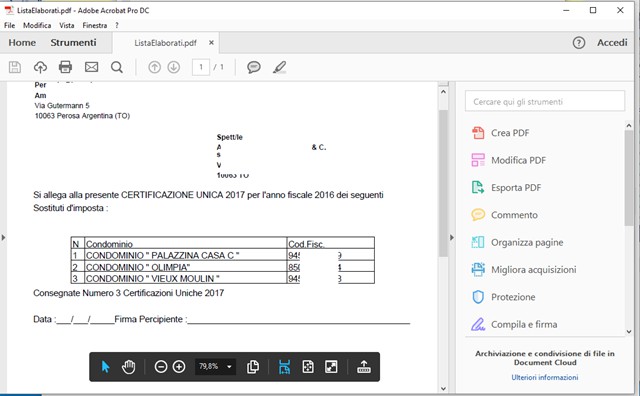This screenshot has width=640, height=396.
Task: Upload file to cloud icon
Action: pyautogui.click(x=40, y=67)
